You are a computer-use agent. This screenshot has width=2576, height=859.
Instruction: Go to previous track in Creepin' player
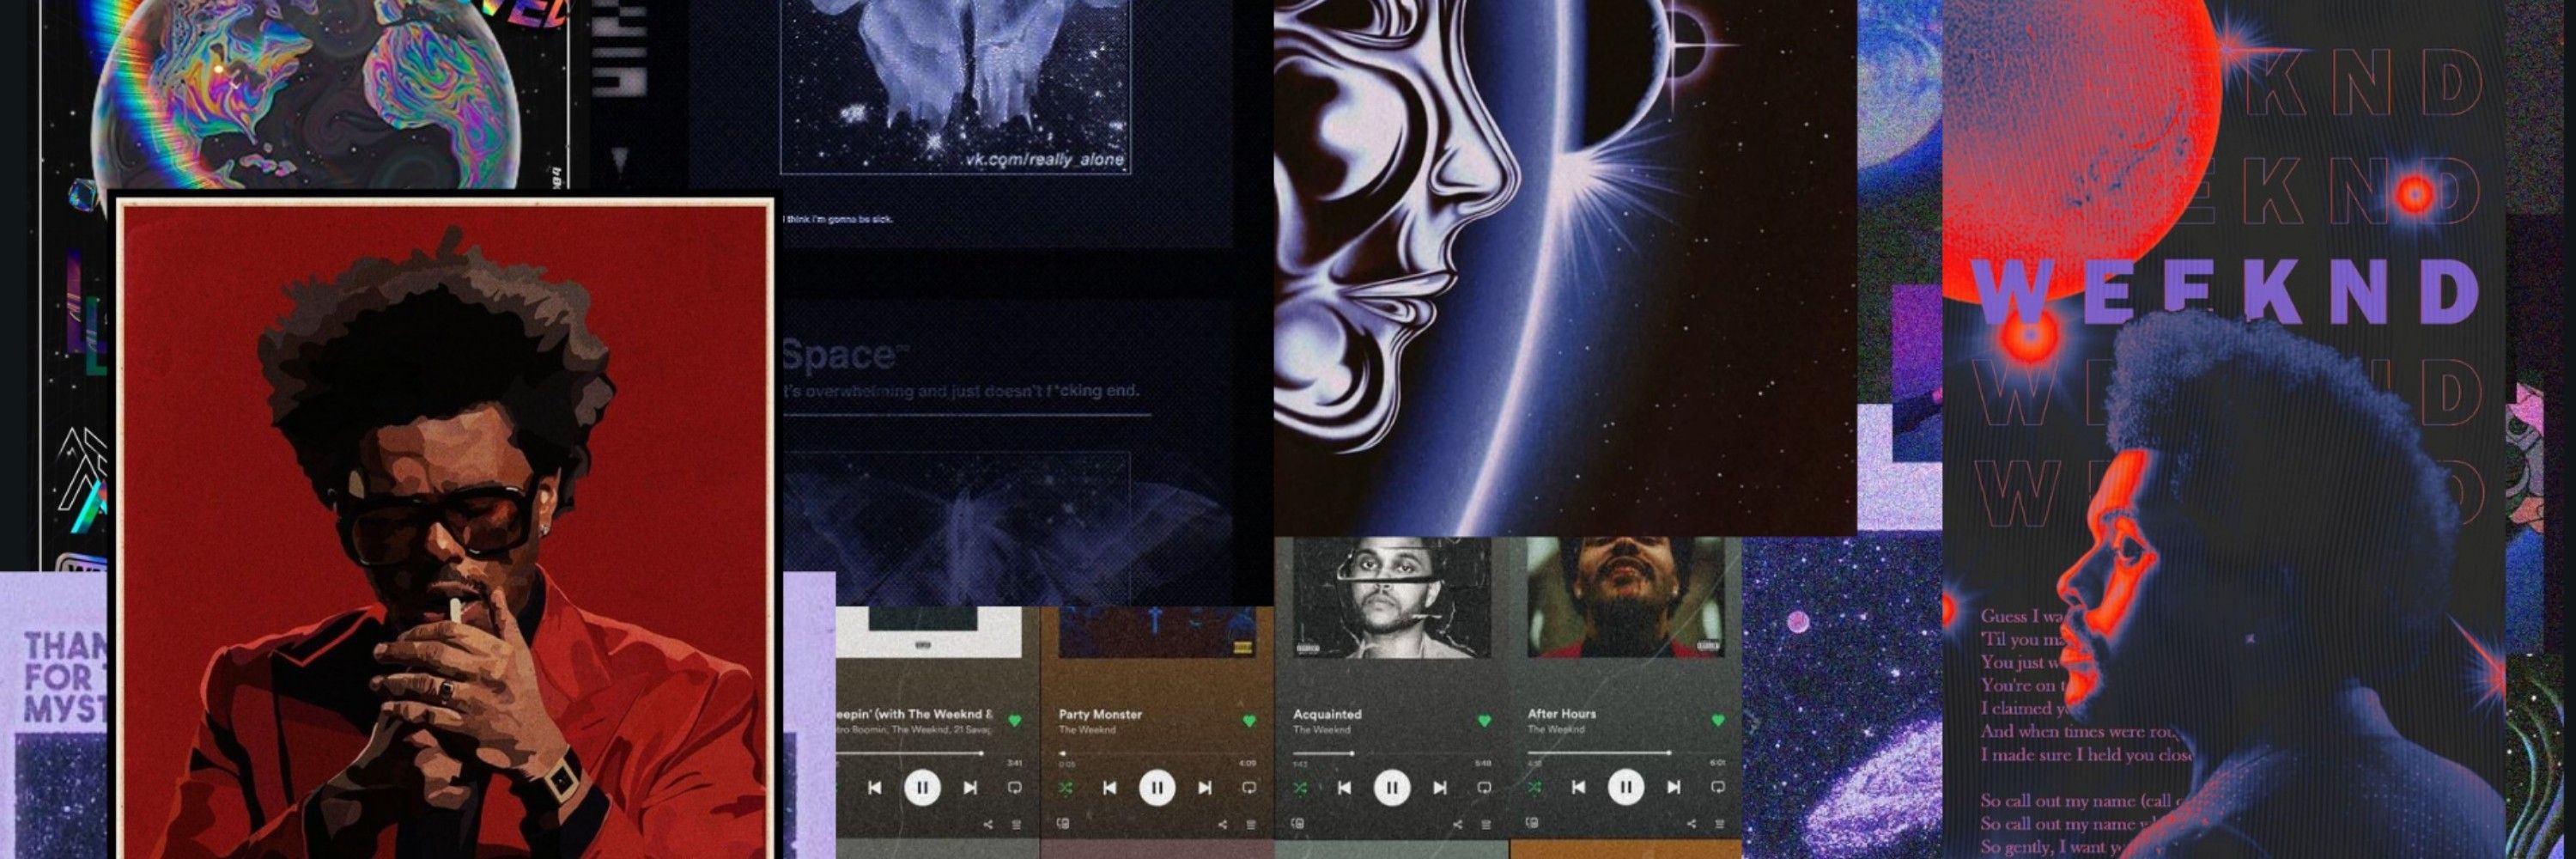875,788
